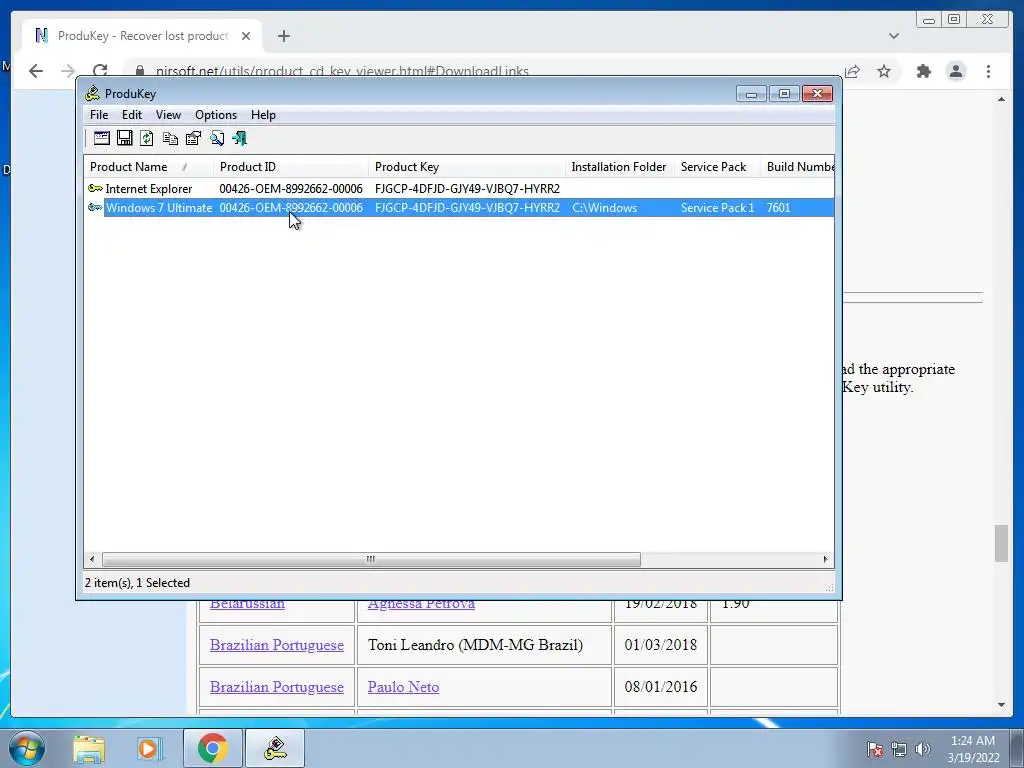Open the Windows Start button
The image size is (1024, 768).
(x=27, y=748)
